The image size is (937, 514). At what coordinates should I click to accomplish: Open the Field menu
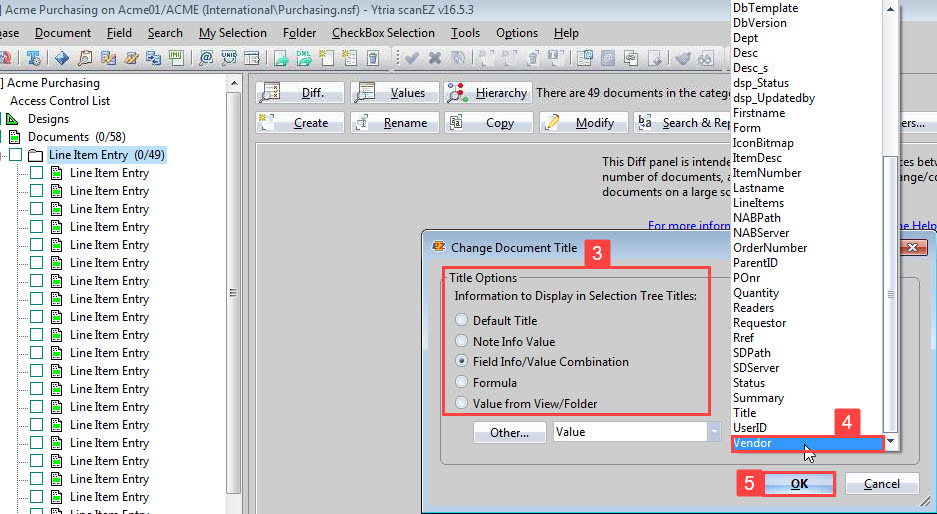point(119,33)
